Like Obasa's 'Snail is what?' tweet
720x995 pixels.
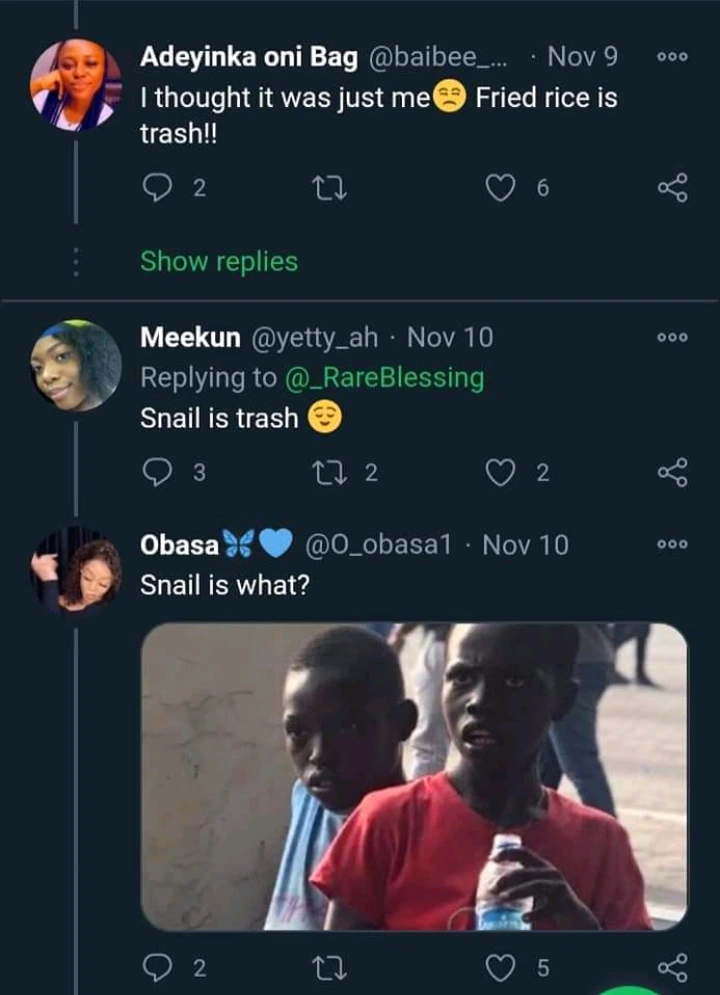coord(500,967)
